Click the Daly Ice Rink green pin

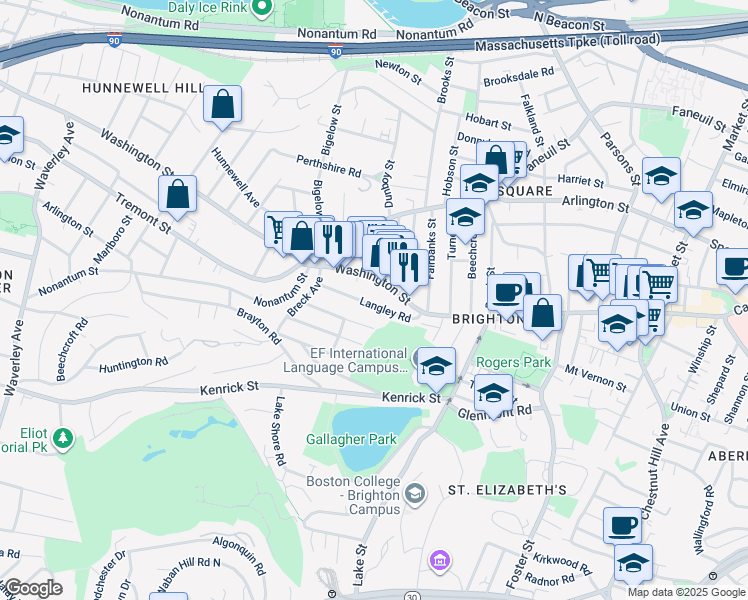click(x=261, y=8)
